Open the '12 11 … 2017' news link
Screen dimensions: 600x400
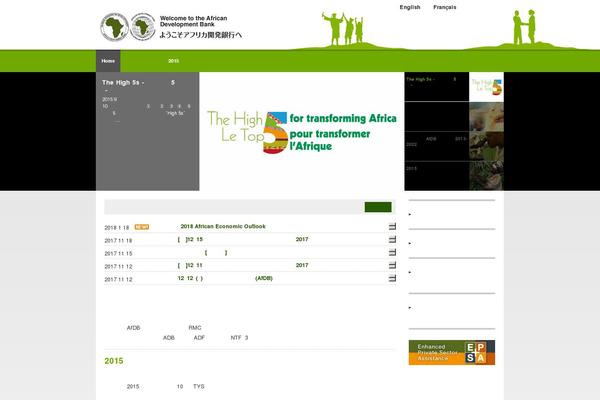click(243, 265)
